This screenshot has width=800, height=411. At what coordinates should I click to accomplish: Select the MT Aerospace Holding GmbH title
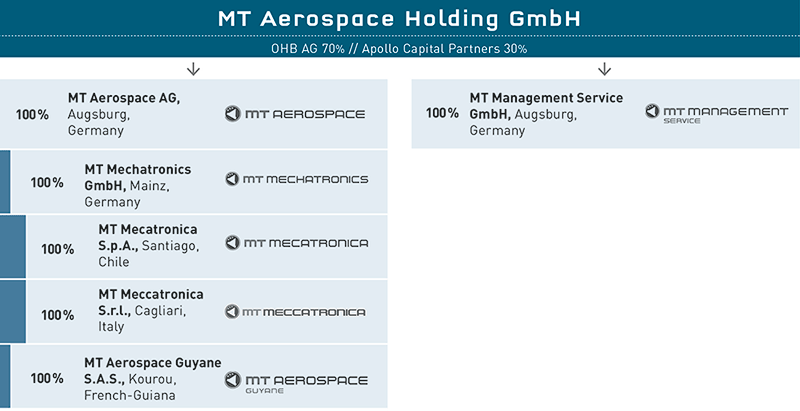(399, 19)
